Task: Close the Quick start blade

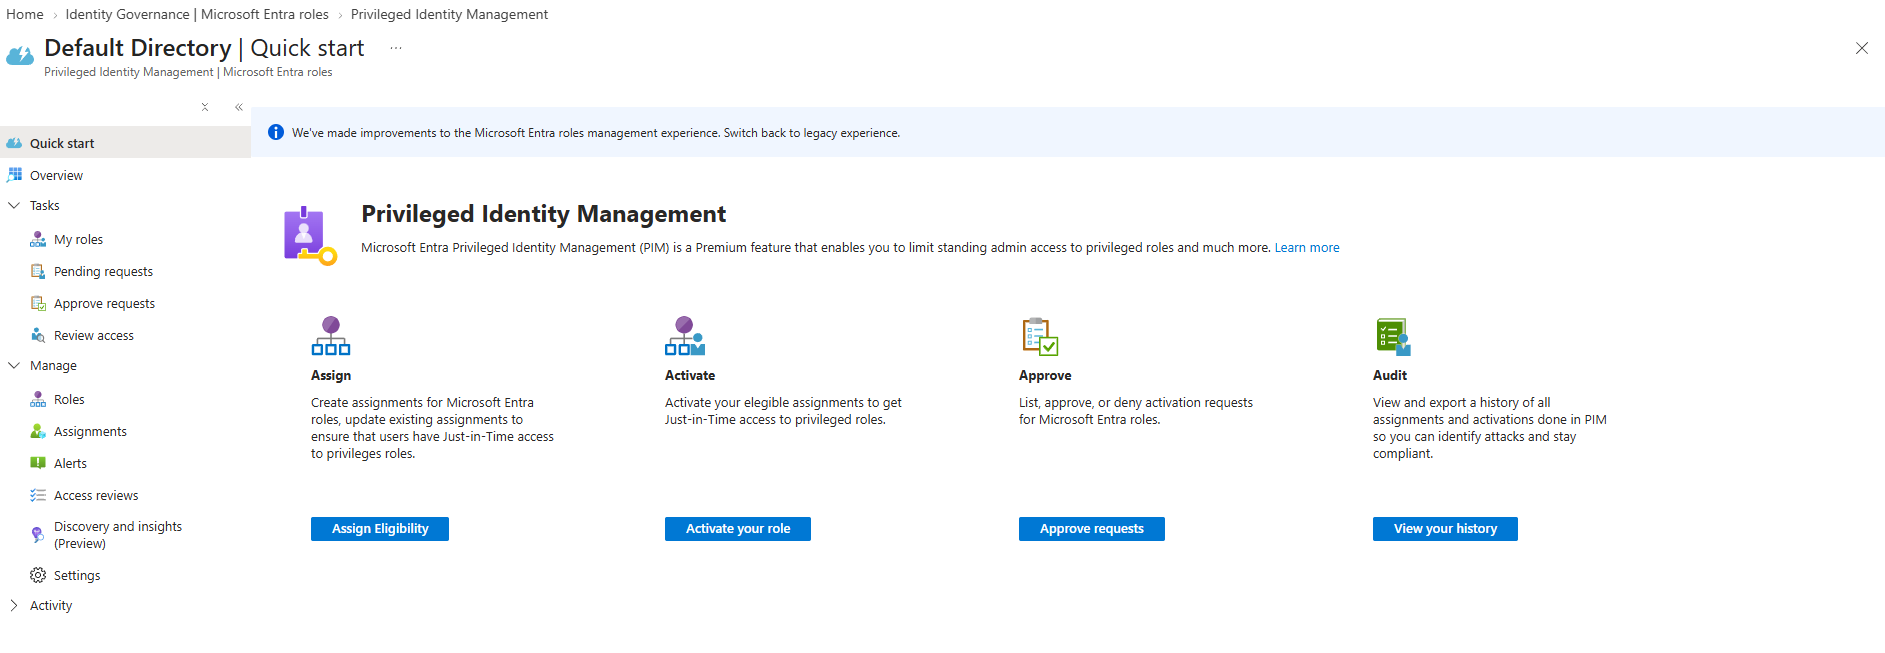Action: click(1862, 48)
